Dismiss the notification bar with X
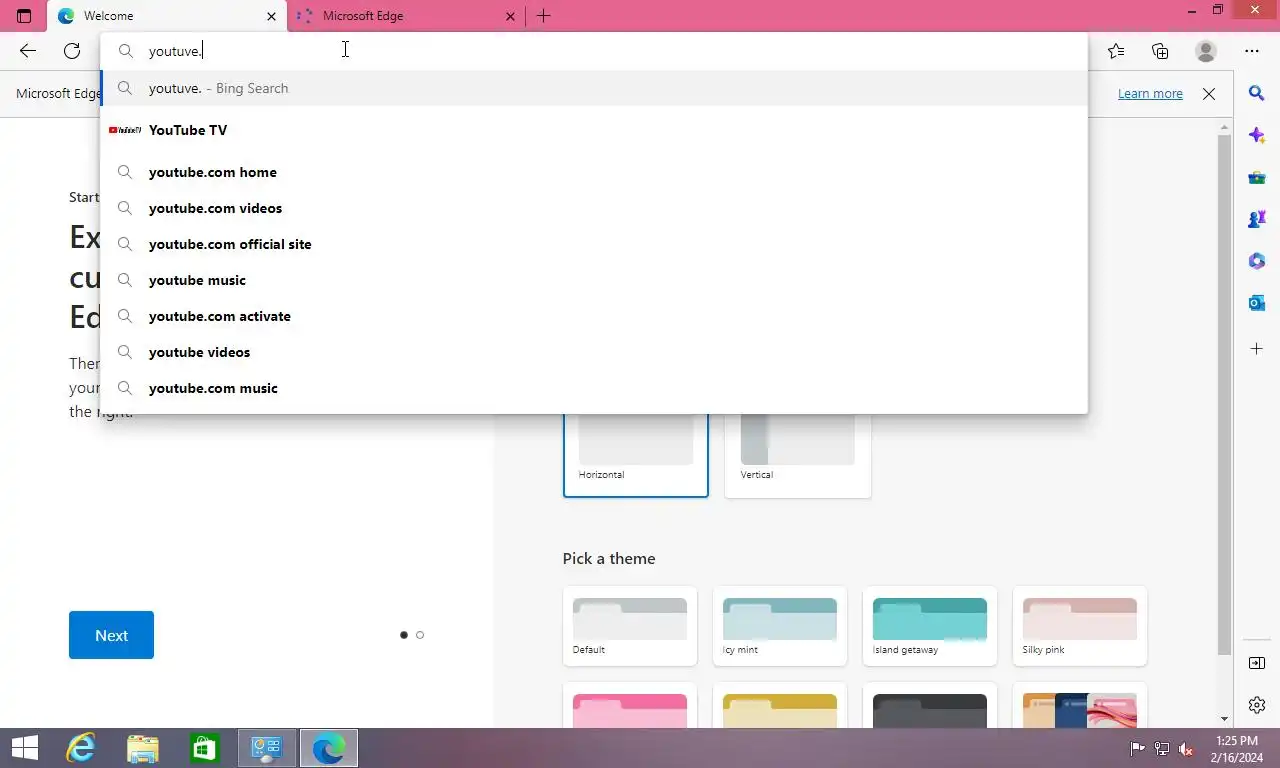Image resolution: width=1280 pixels, height=768 pixels. 1209,94
